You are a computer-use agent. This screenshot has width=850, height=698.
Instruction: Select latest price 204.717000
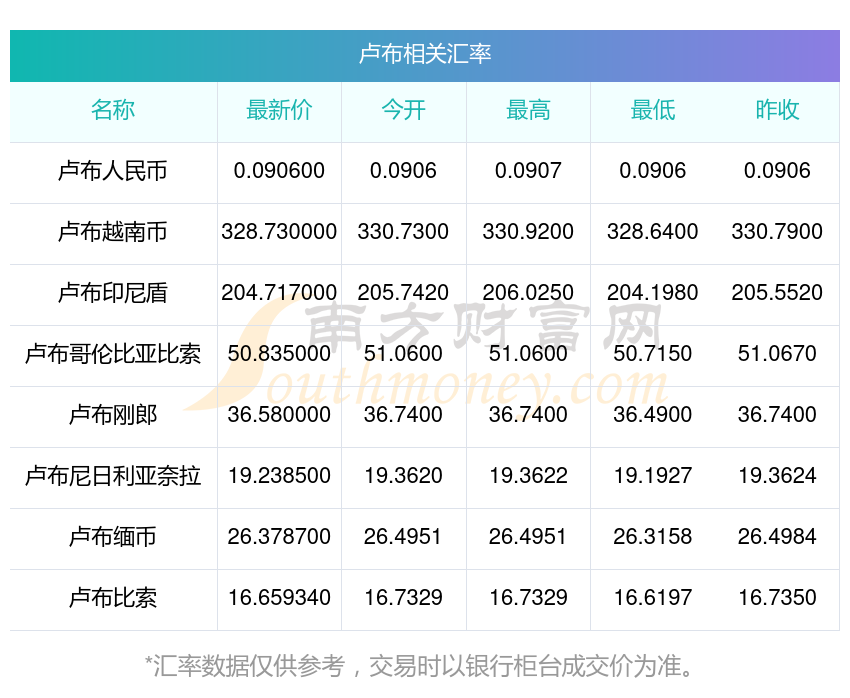point(279,293)
